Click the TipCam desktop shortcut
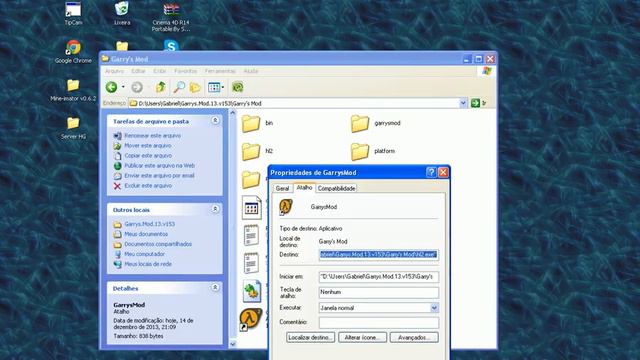Image resolution: width=640 pixels, height=360 pixels. pyautogui.click(x=73, y=10)
